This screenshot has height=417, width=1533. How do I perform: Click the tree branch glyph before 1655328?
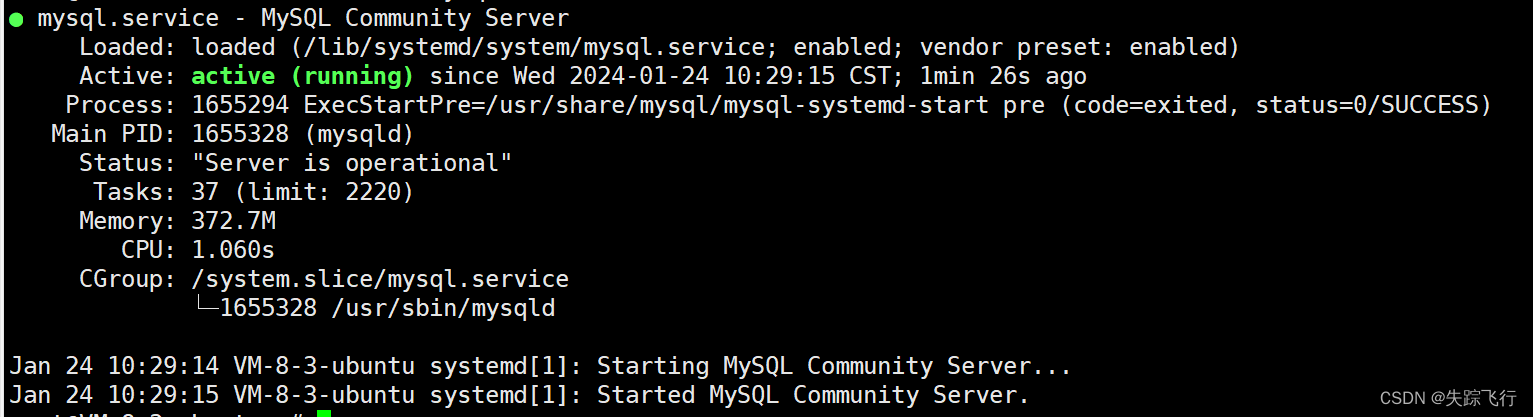click(206, 307)
